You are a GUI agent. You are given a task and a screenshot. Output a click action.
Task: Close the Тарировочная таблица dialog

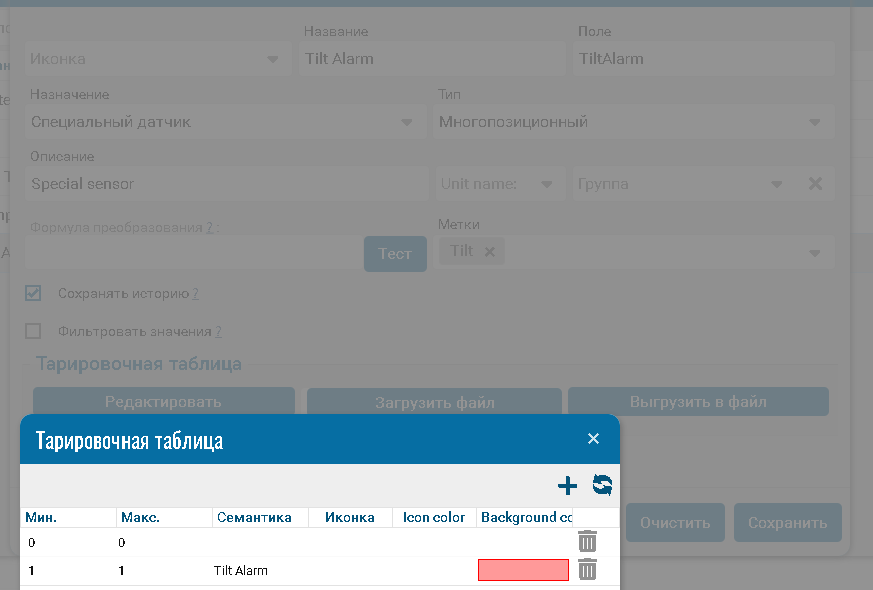tap(593, 439)
